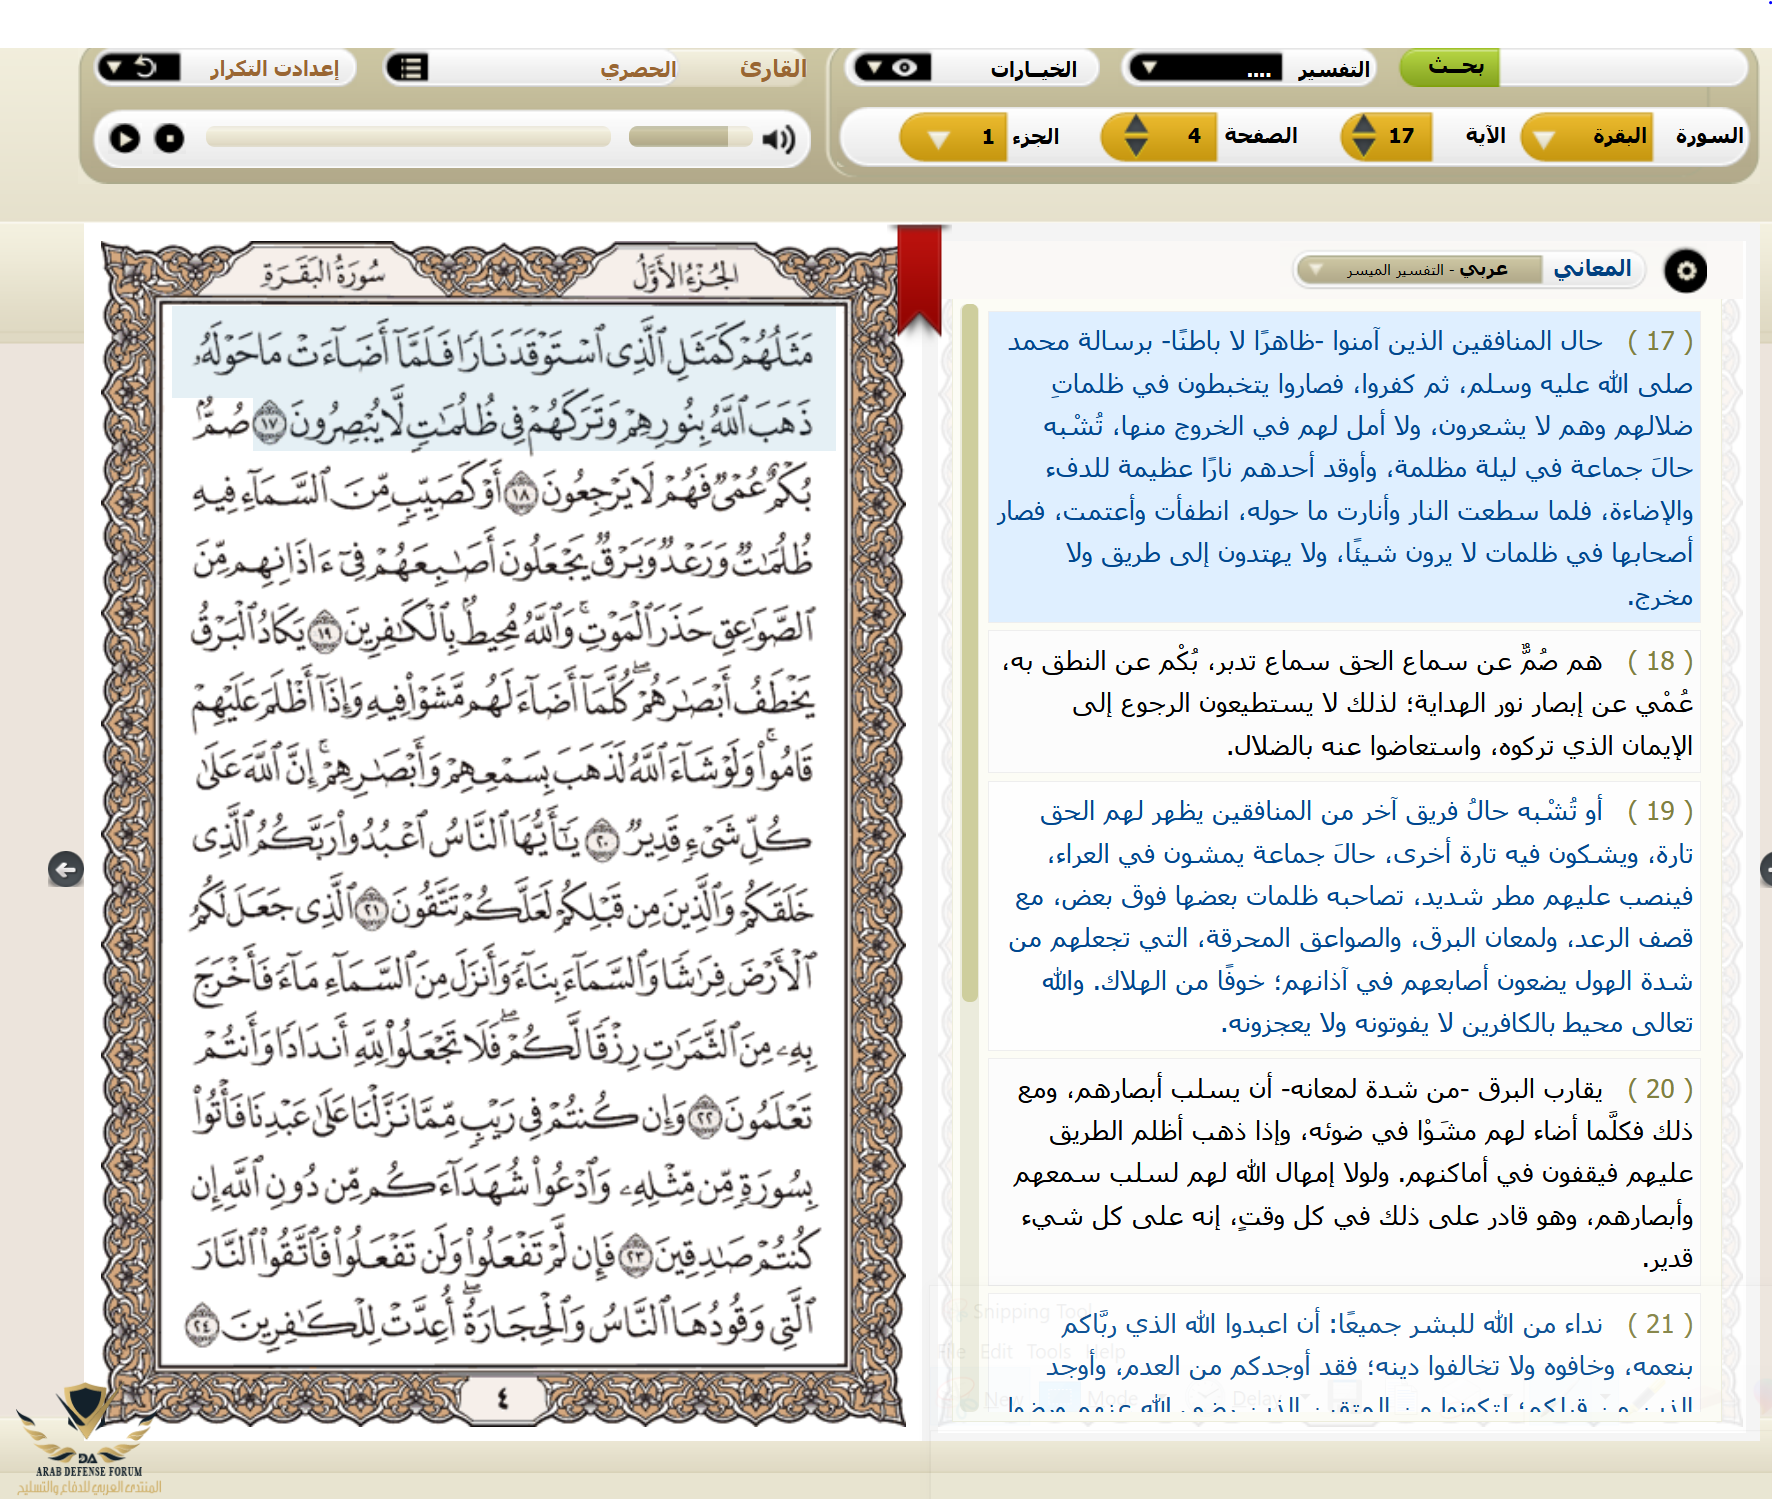Increase the الآية verse number with the up arrow

click(1364, 124)
